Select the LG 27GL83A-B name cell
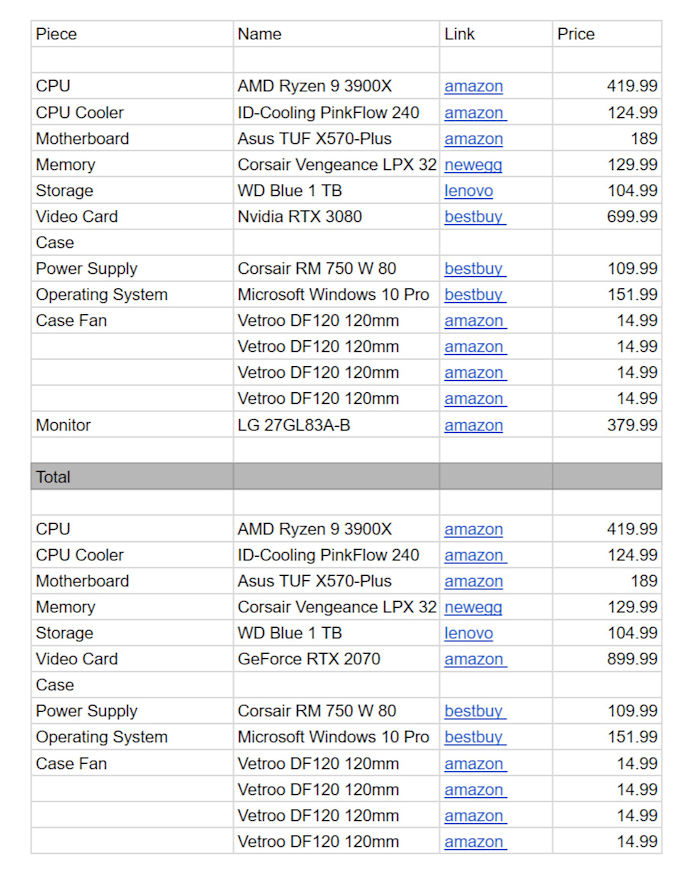 click(336, 425)
